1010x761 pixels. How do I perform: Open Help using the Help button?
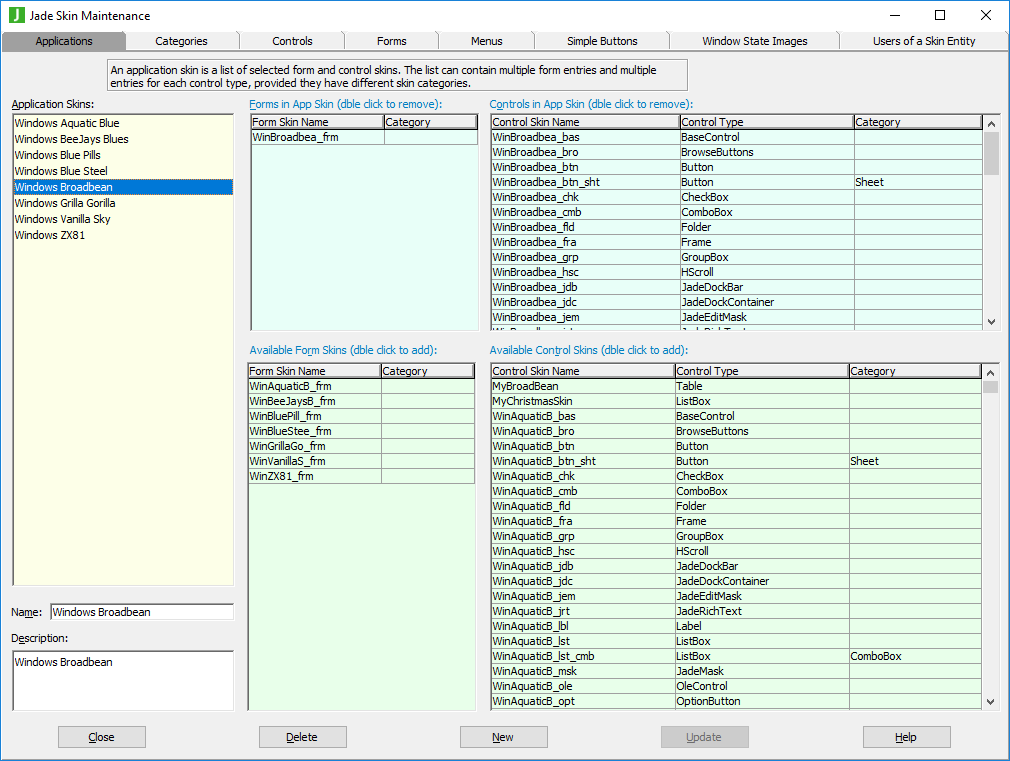[x=906, y=737]
